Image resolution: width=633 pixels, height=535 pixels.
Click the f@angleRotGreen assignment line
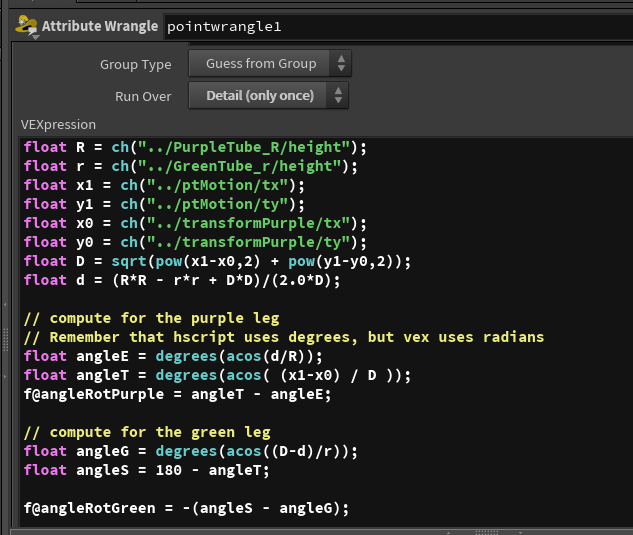pos(186,508)
